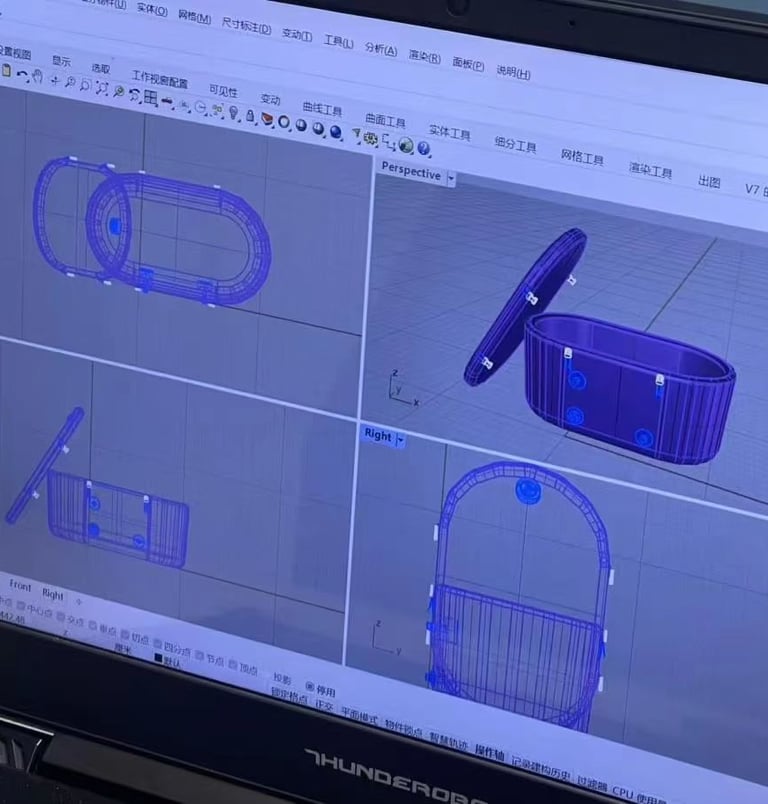Click the 默认 layer color swatch

(x=158, y=658)
